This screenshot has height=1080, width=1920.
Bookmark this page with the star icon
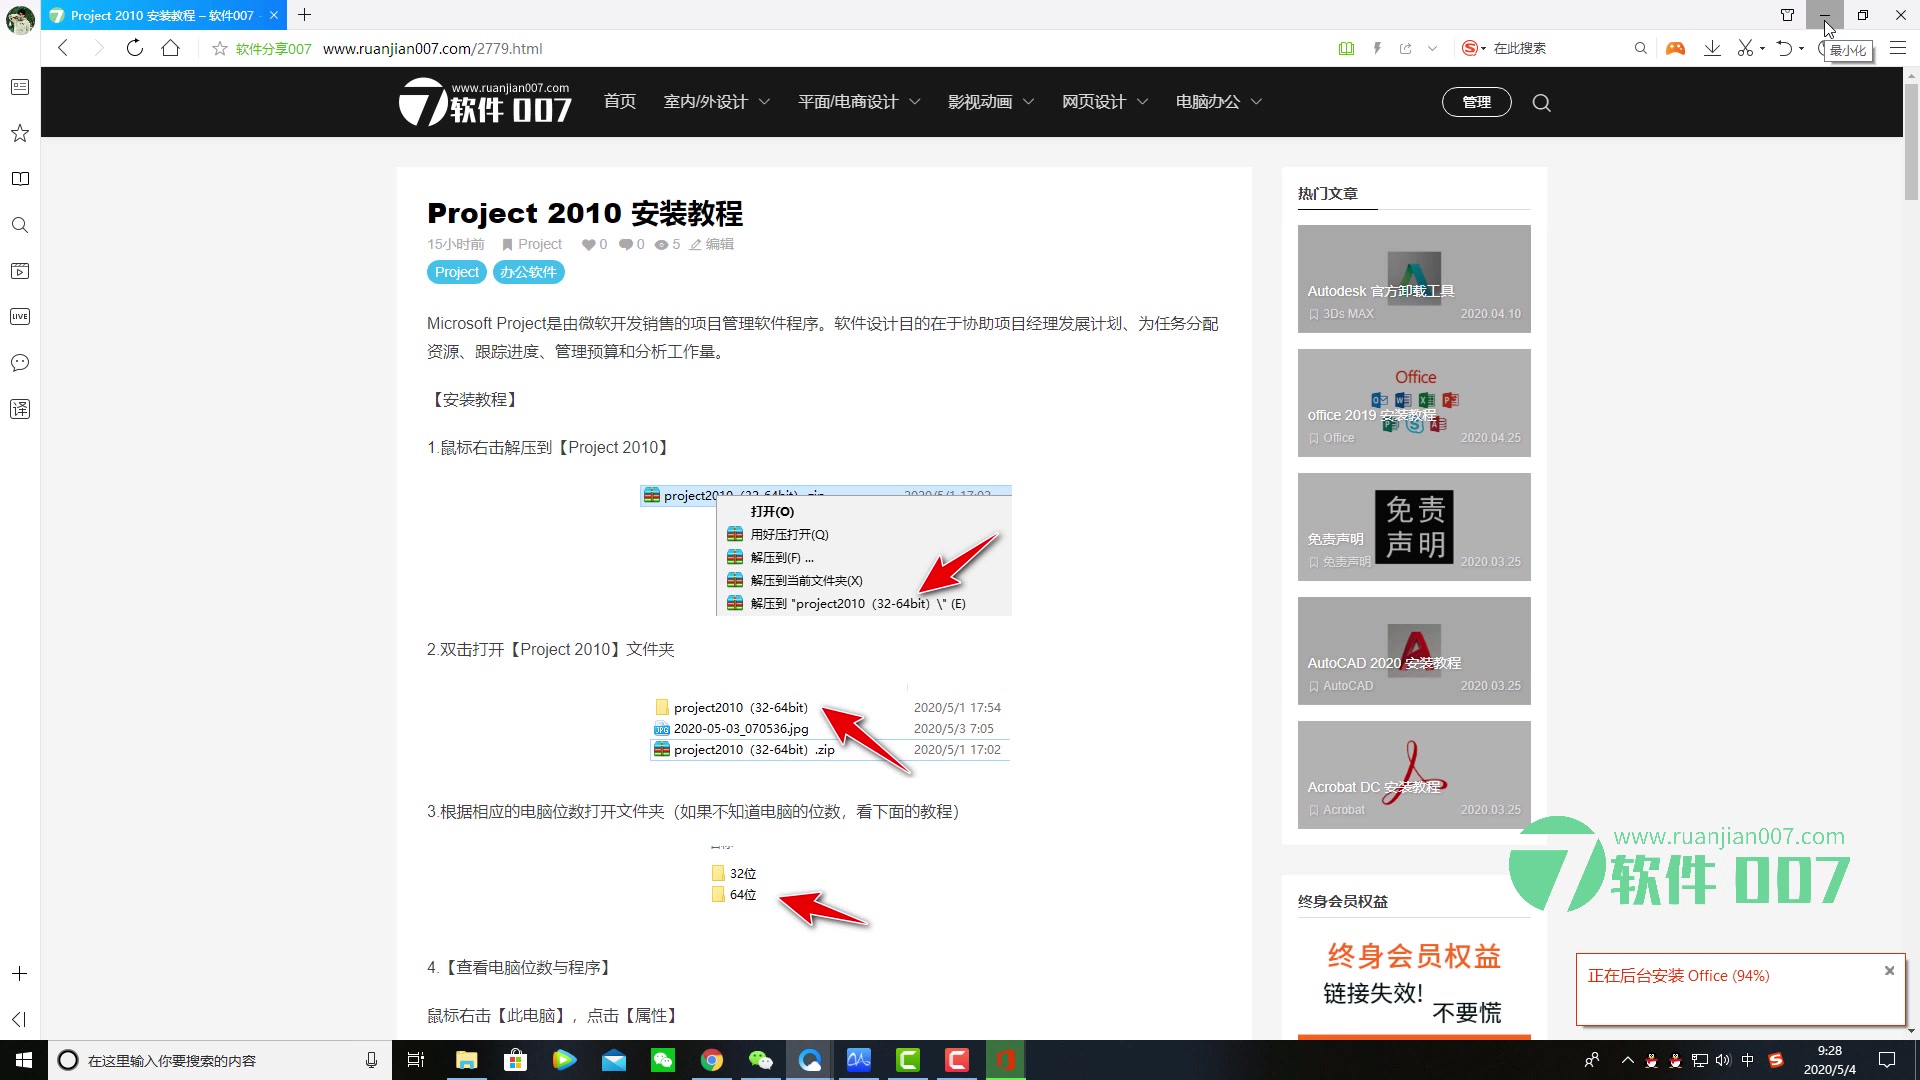220,48
